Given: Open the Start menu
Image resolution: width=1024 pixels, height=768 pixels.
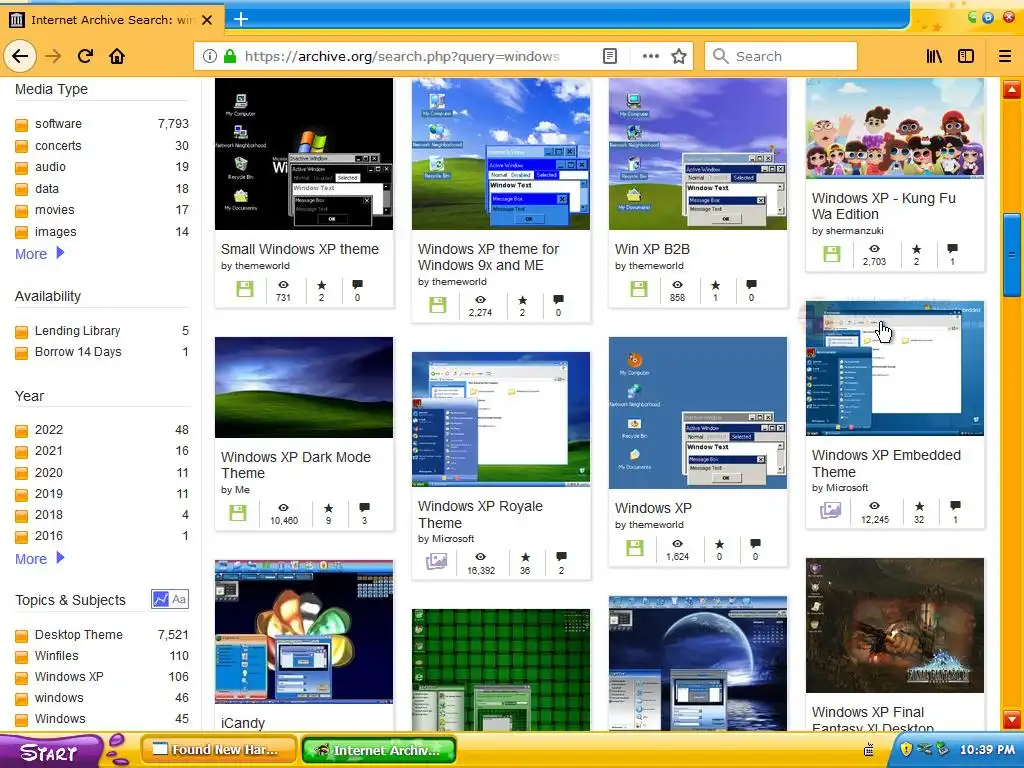Looking at the screenshot, I should coord(51,751).
